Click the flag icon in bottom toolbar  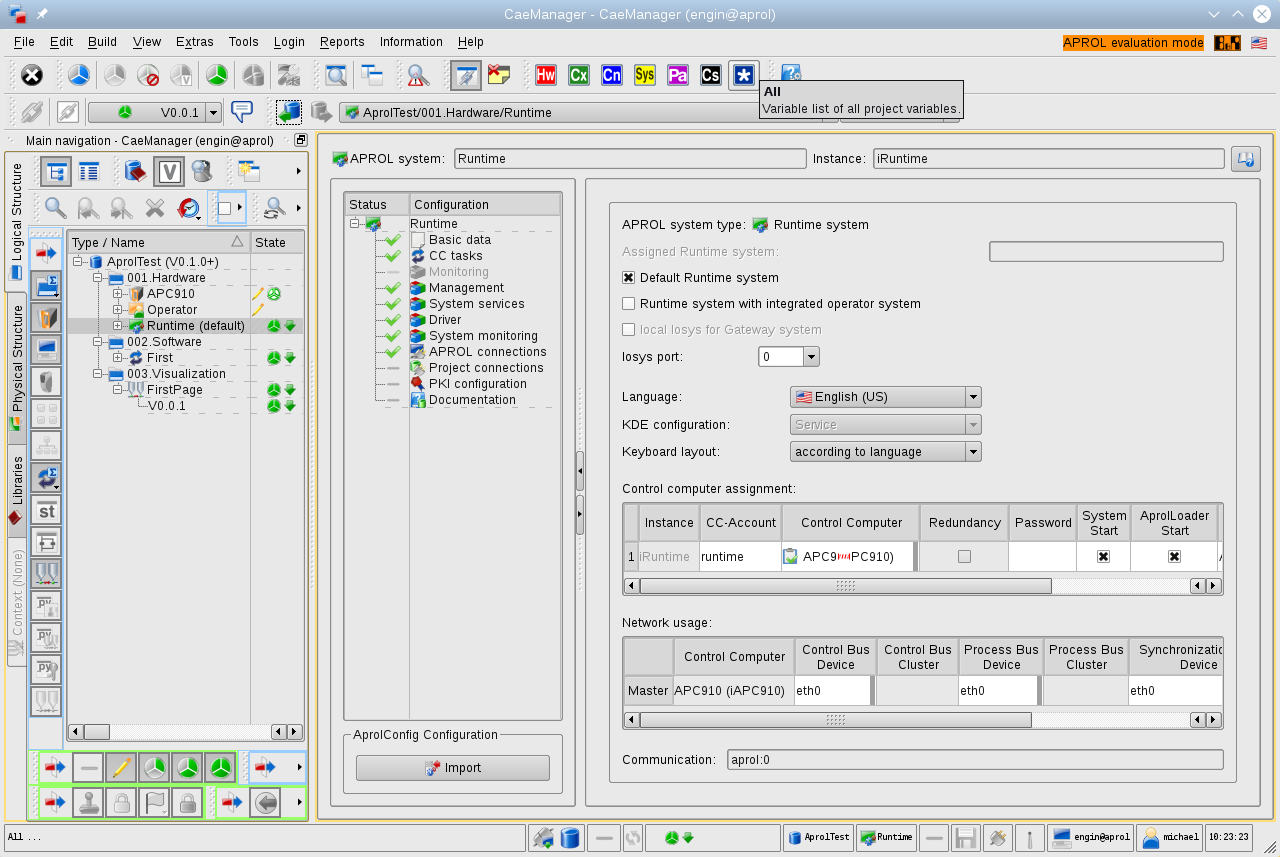tap(154, 803)
